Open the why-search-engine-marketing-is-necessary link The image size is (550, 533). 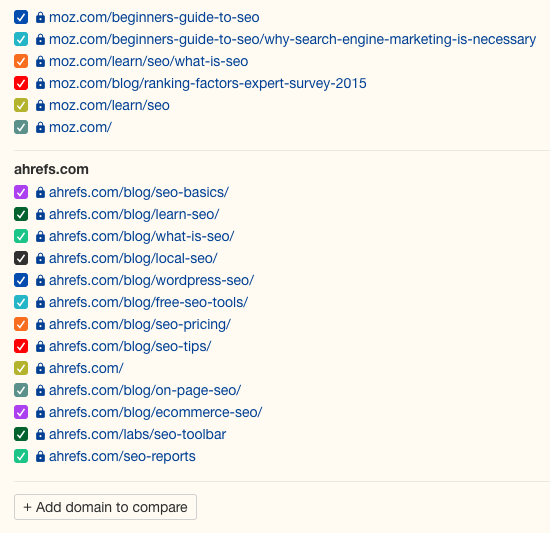(x=293, y=40)
